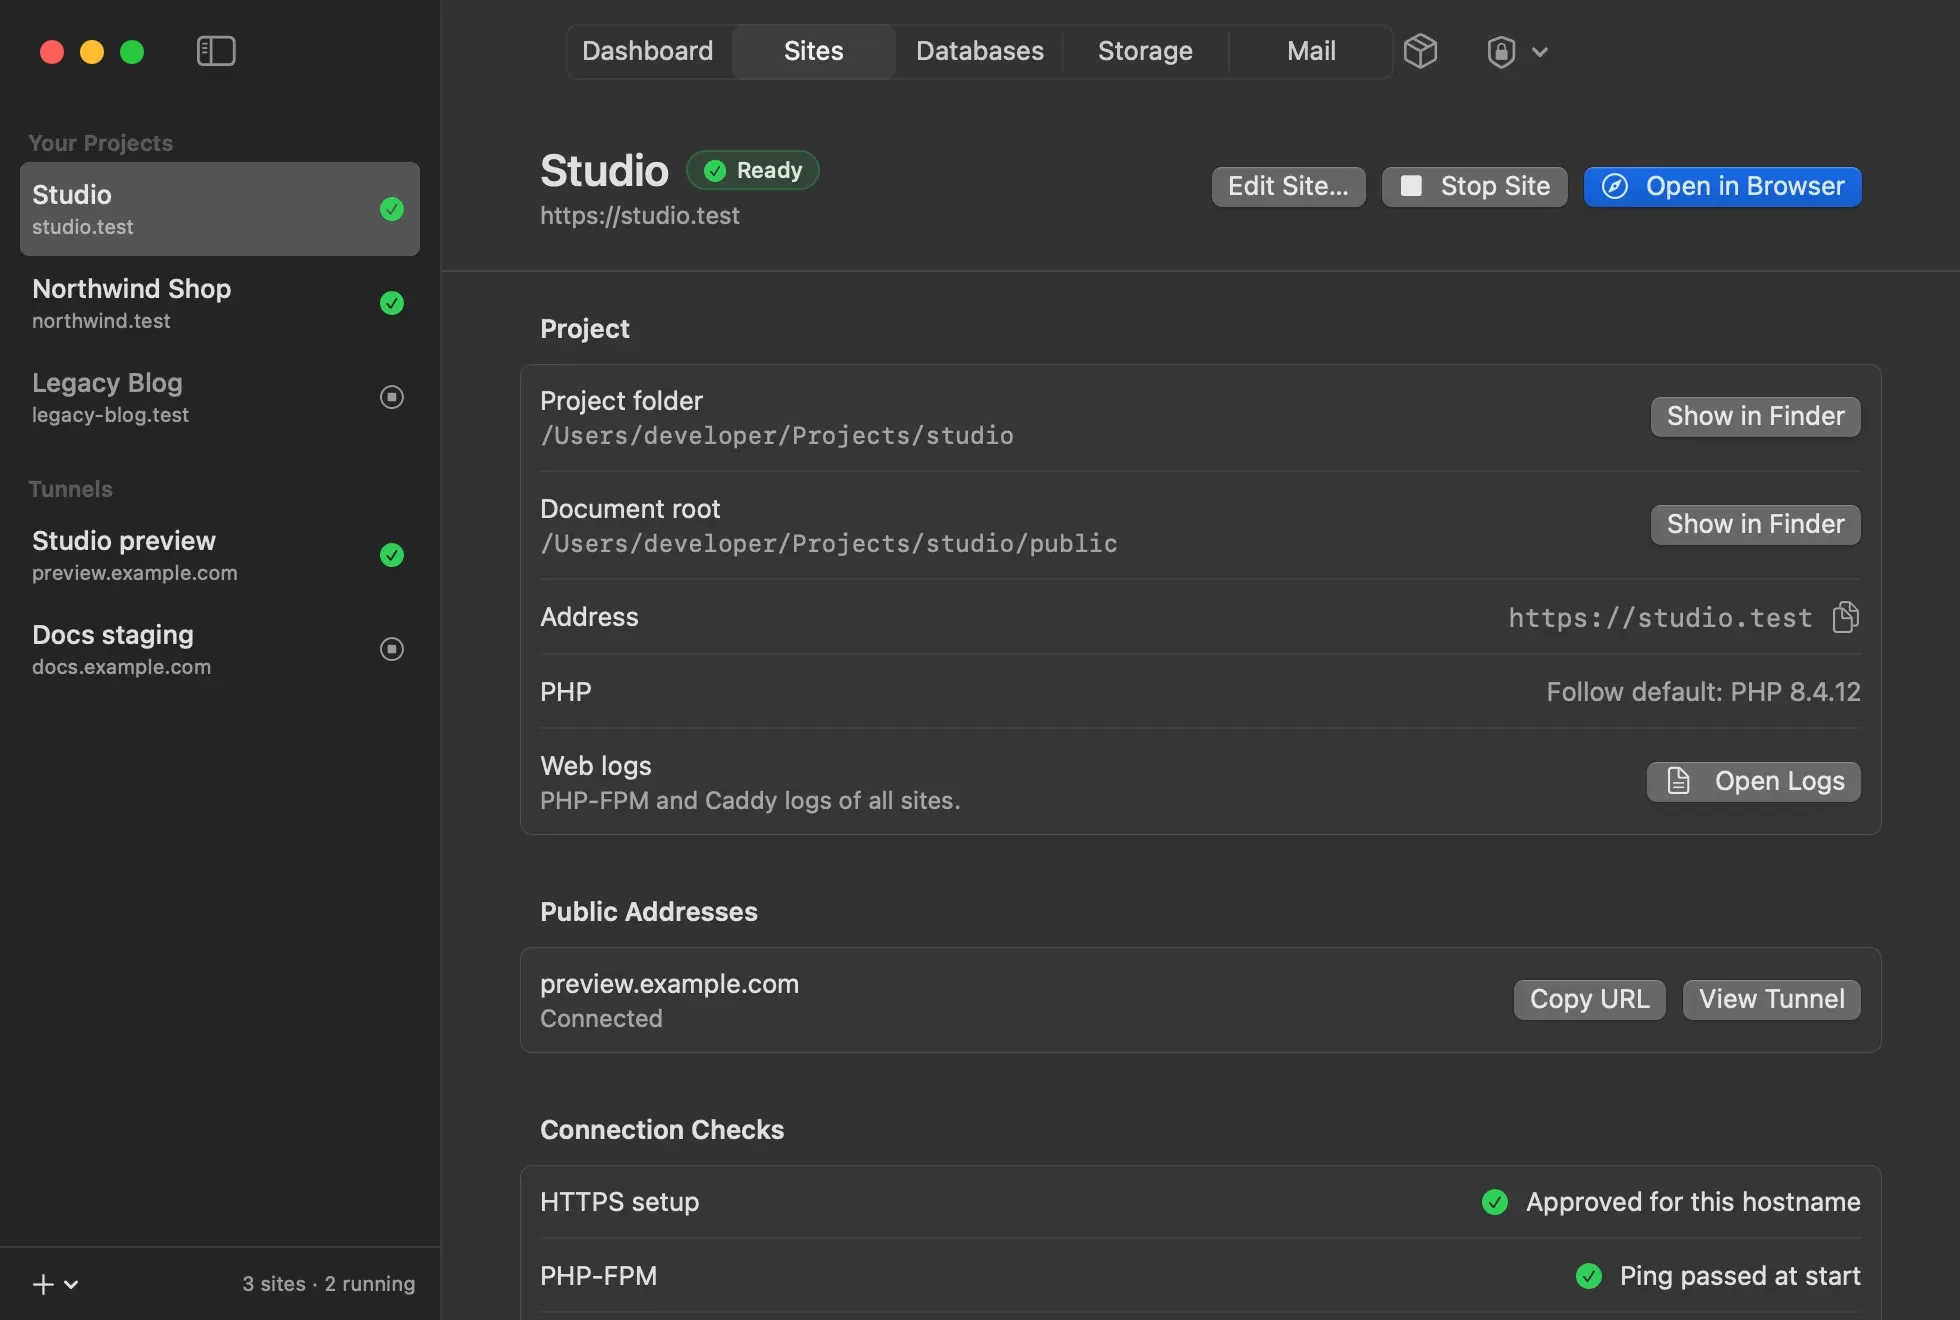Open the package box icon in toolbar

pyautogui.click(x=1420, y=51)
